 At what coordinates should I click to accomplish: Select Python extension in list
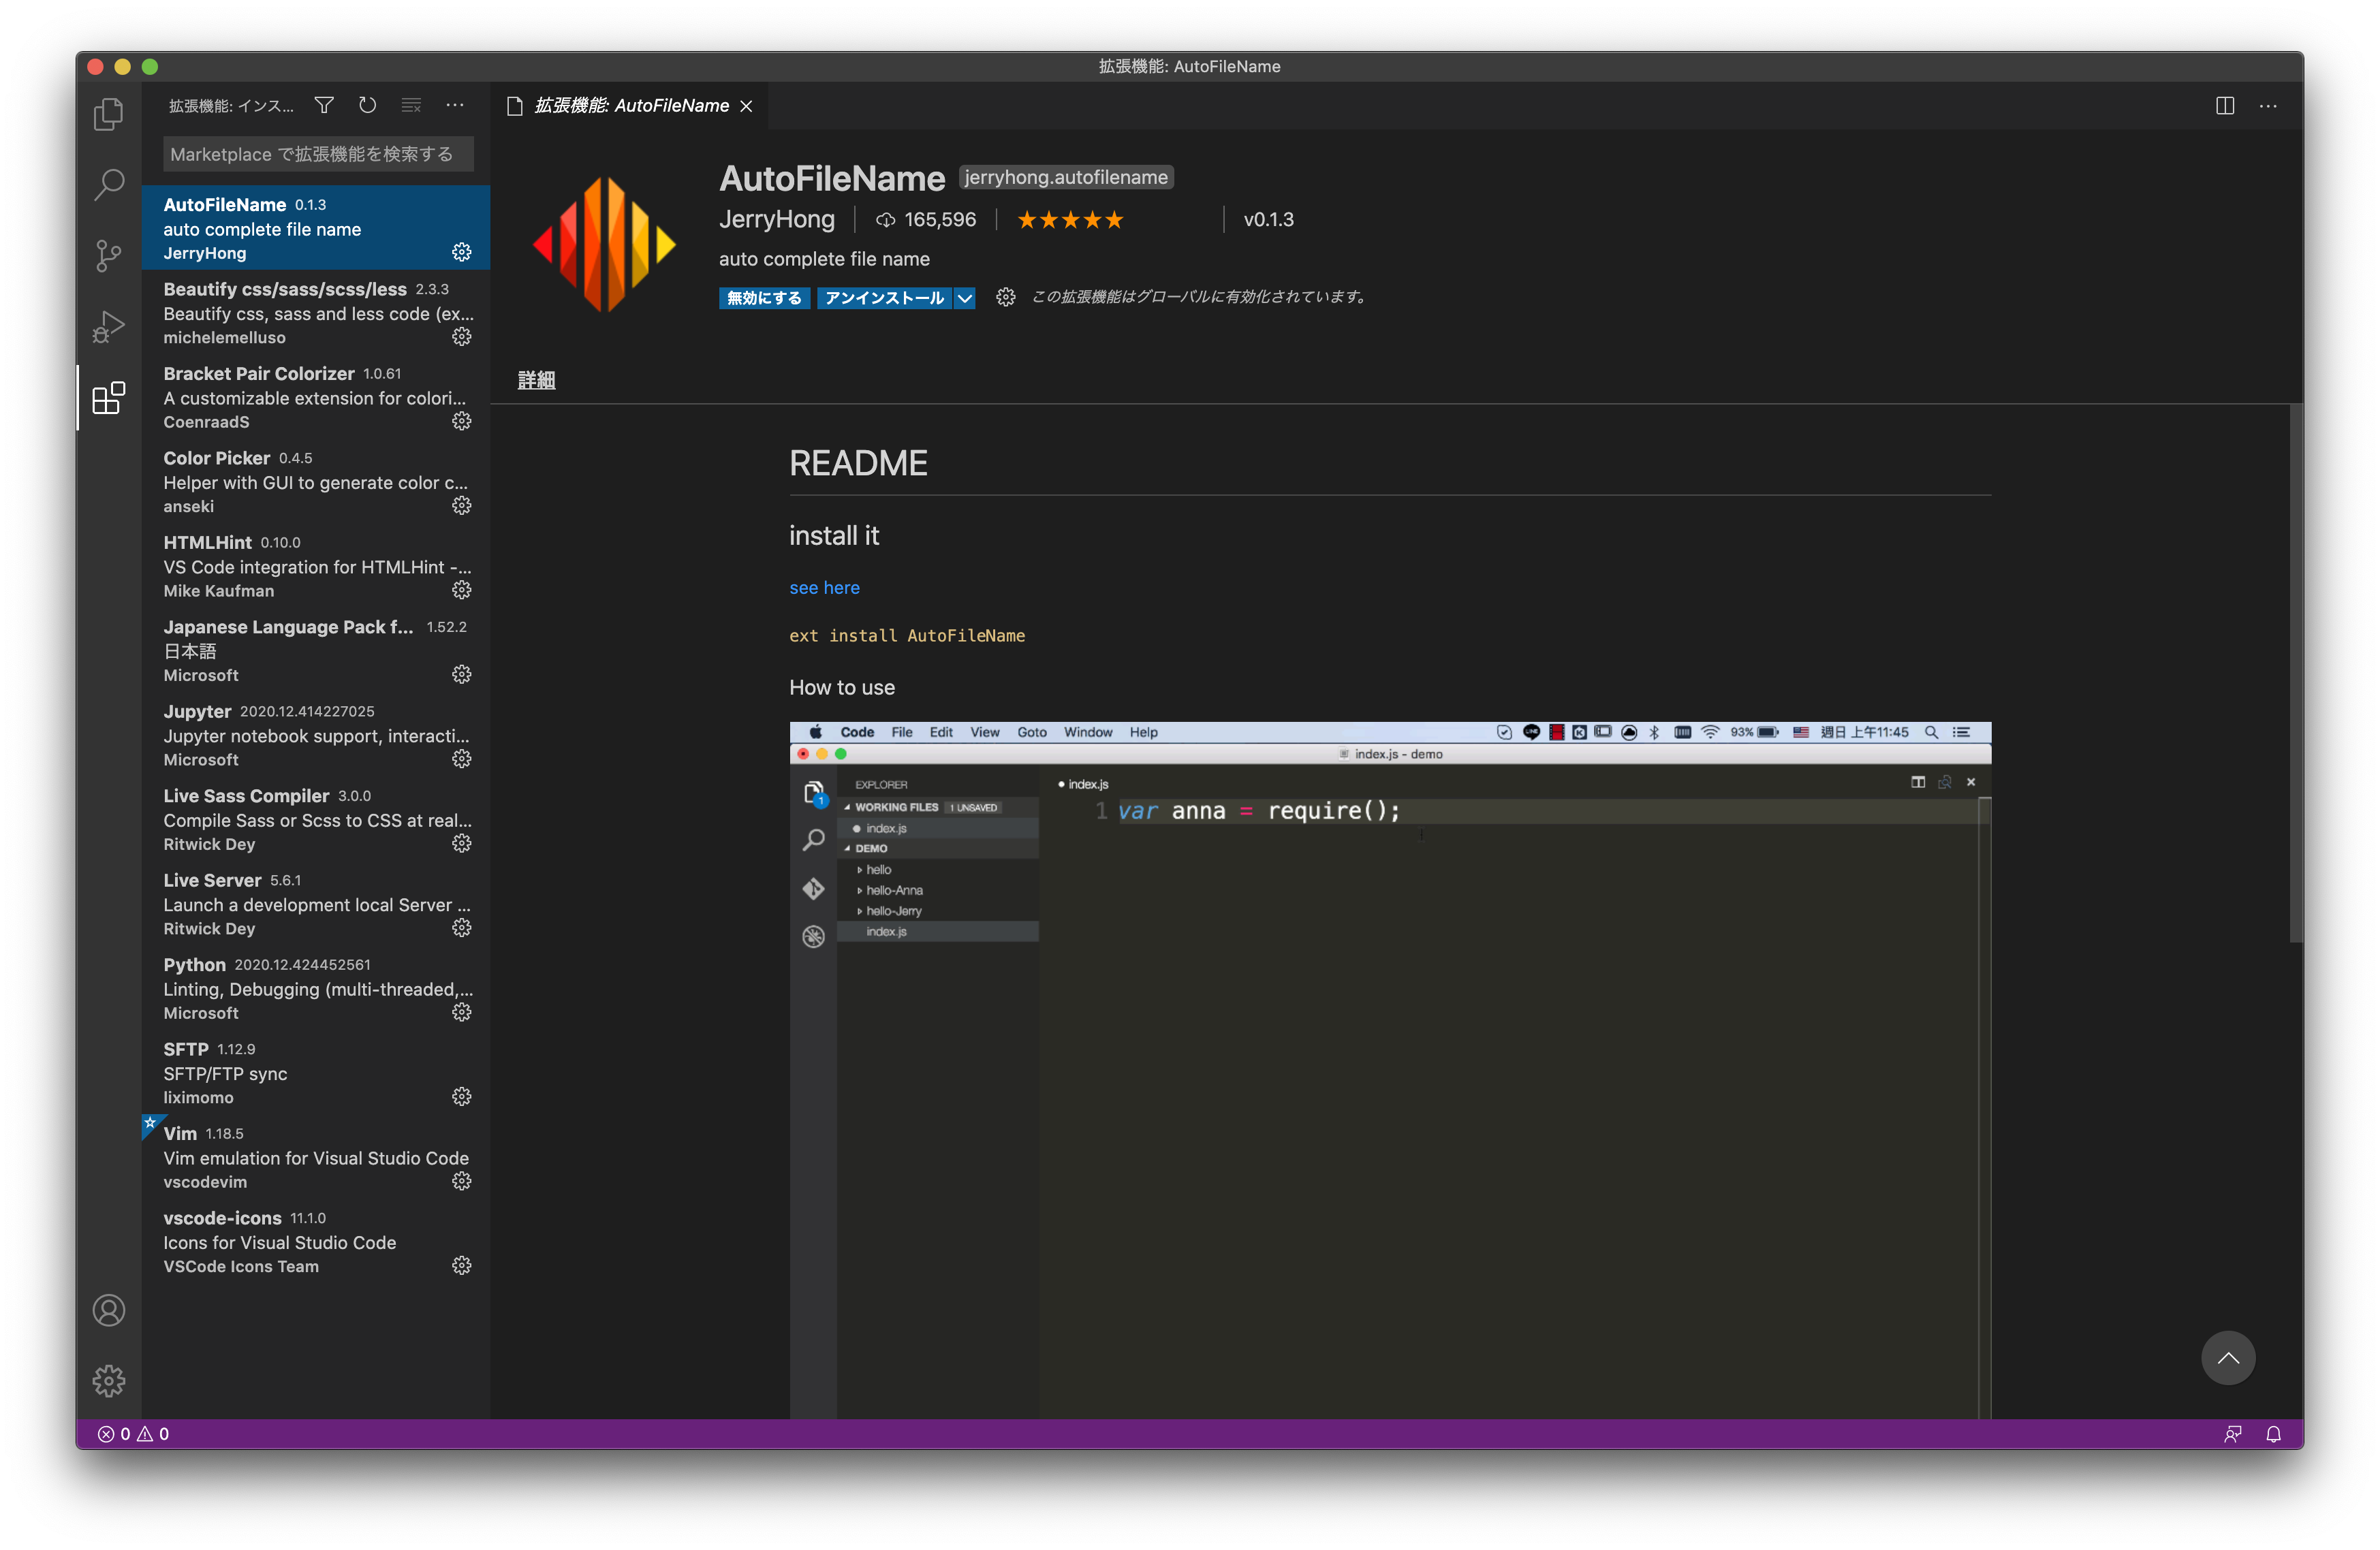[316, 988]
